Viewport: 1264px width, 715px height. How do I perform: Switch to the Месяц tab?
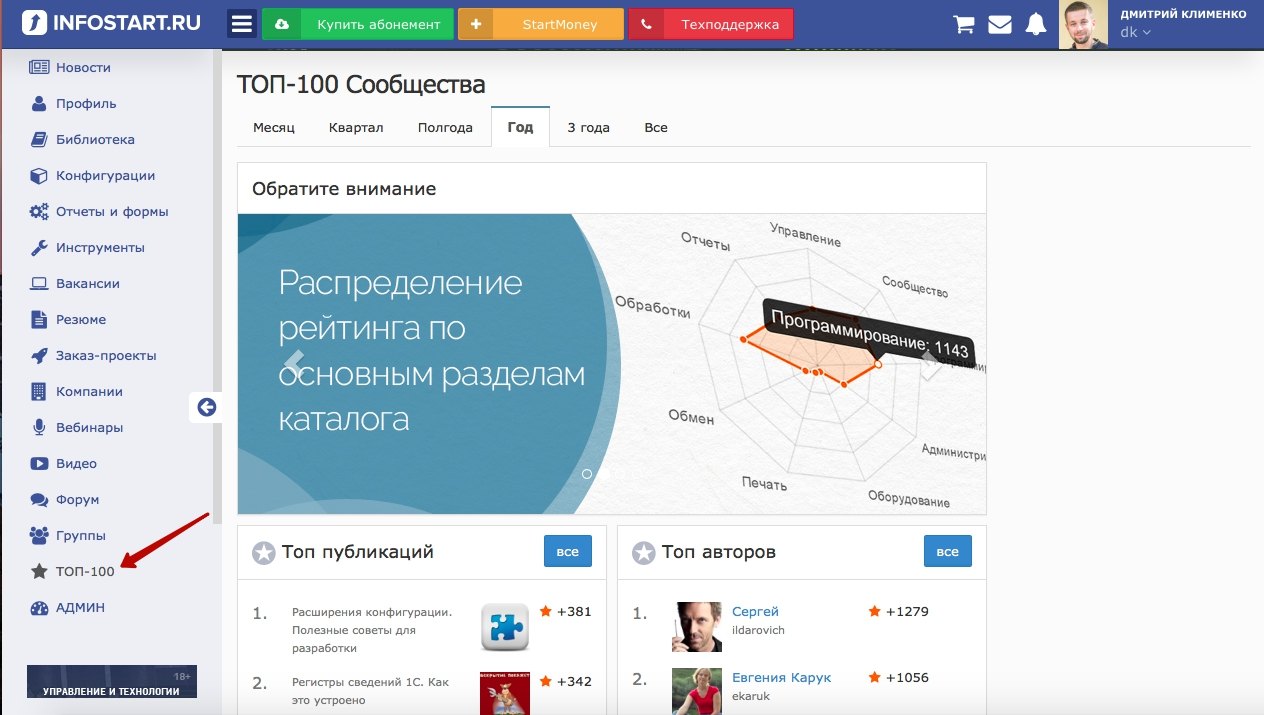(274, 127)
